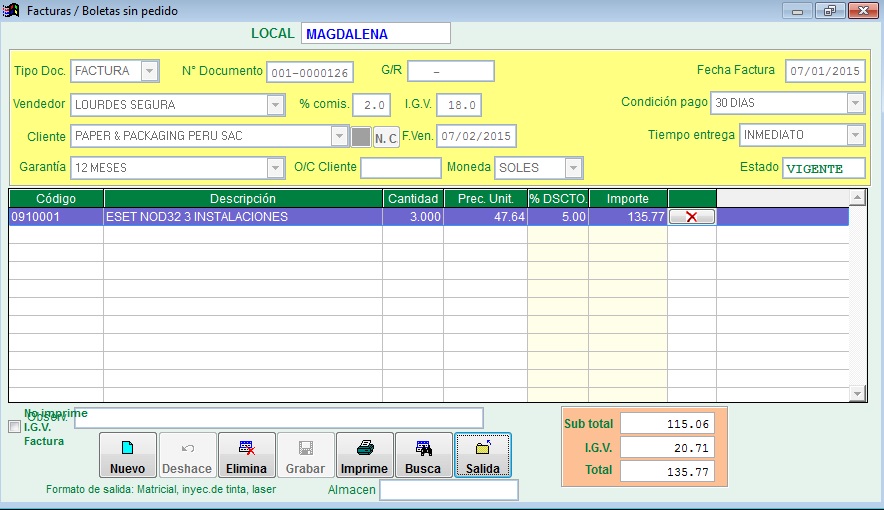Screen dimensions: 884x510
Task: Click the Descripción column header
Action: click(x=243, y=199)
